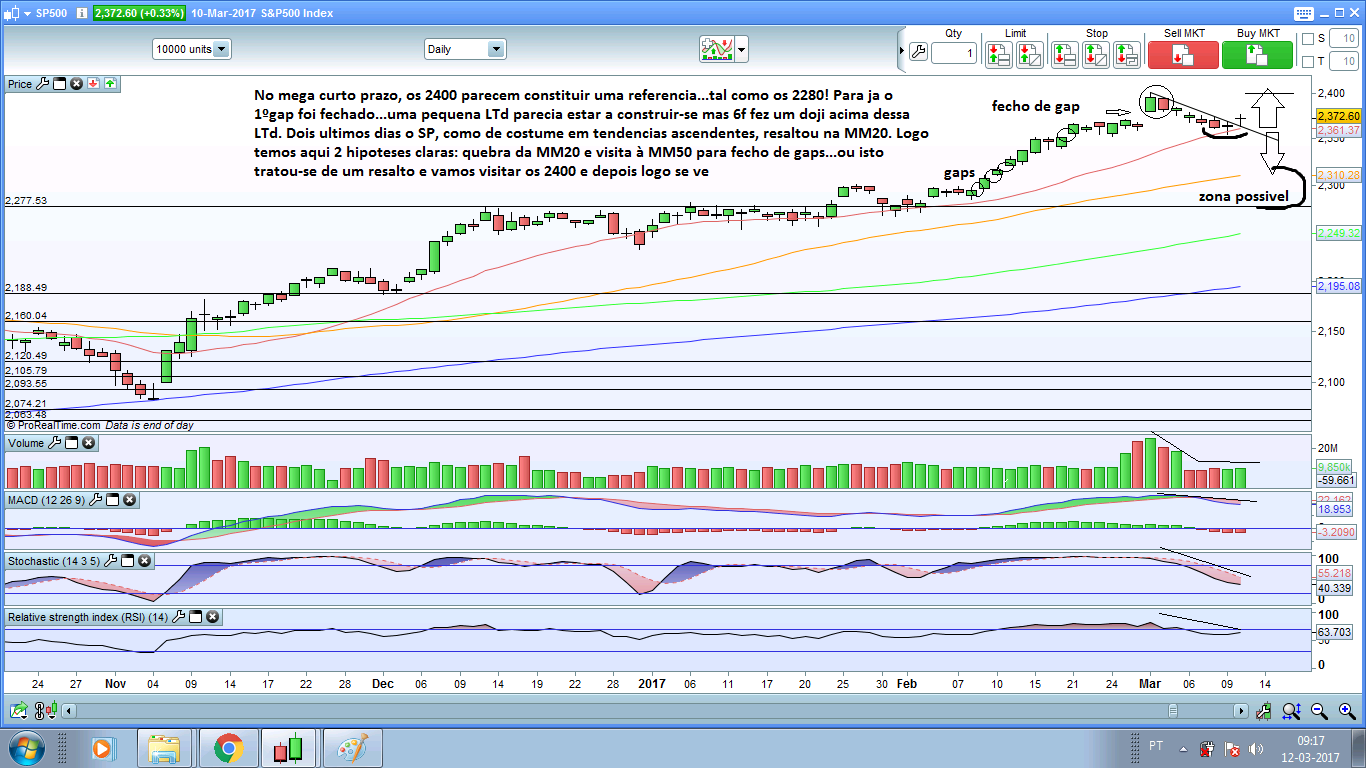
Task: Click the T value input field
Action: pyautogui.click(x=1342, y=62)
